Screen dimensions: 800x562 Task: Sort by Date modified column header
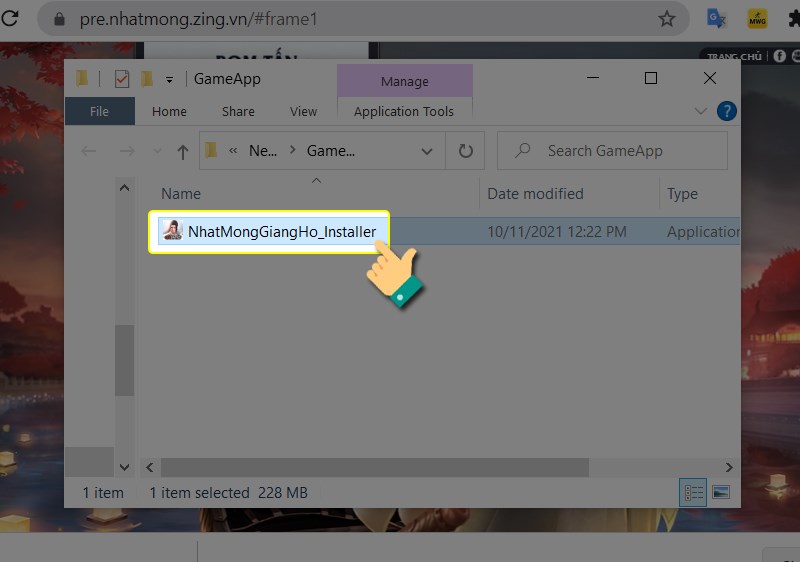[535, 193]
